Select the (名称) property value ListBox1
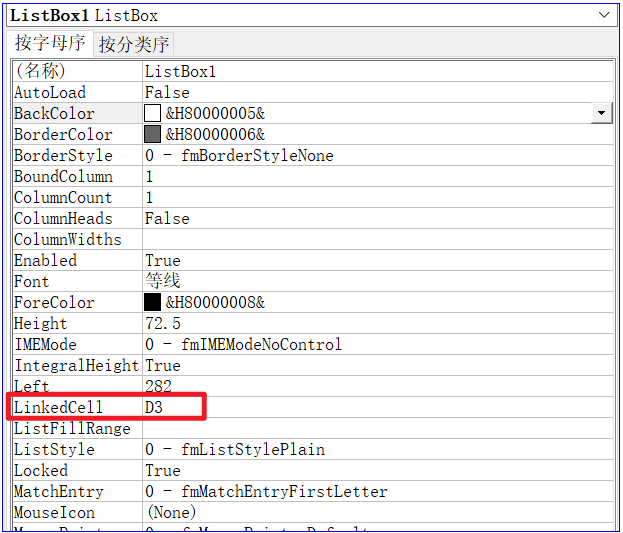Viewport: 623px width, 533px height. point(377,72)
